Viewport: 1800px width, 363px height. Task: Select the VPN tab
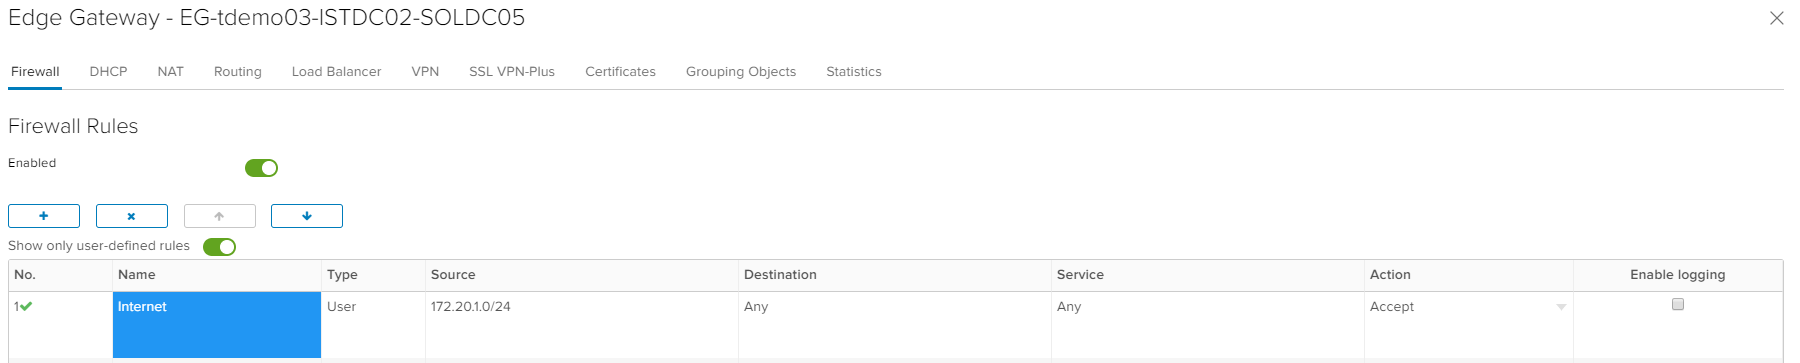click(x=425, y=72)
